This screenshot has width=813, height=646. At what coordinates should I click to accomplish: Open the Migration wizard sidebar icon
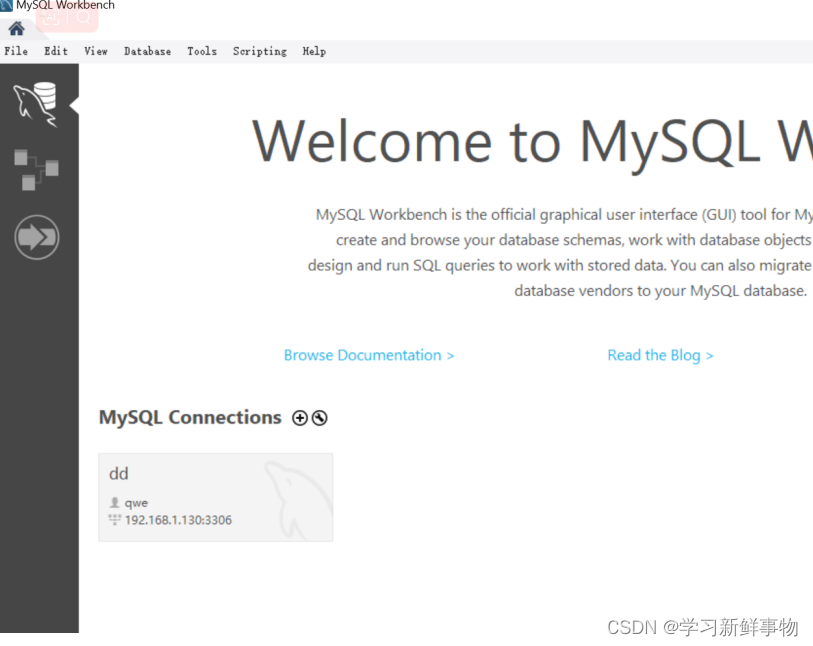click(37, 237)
